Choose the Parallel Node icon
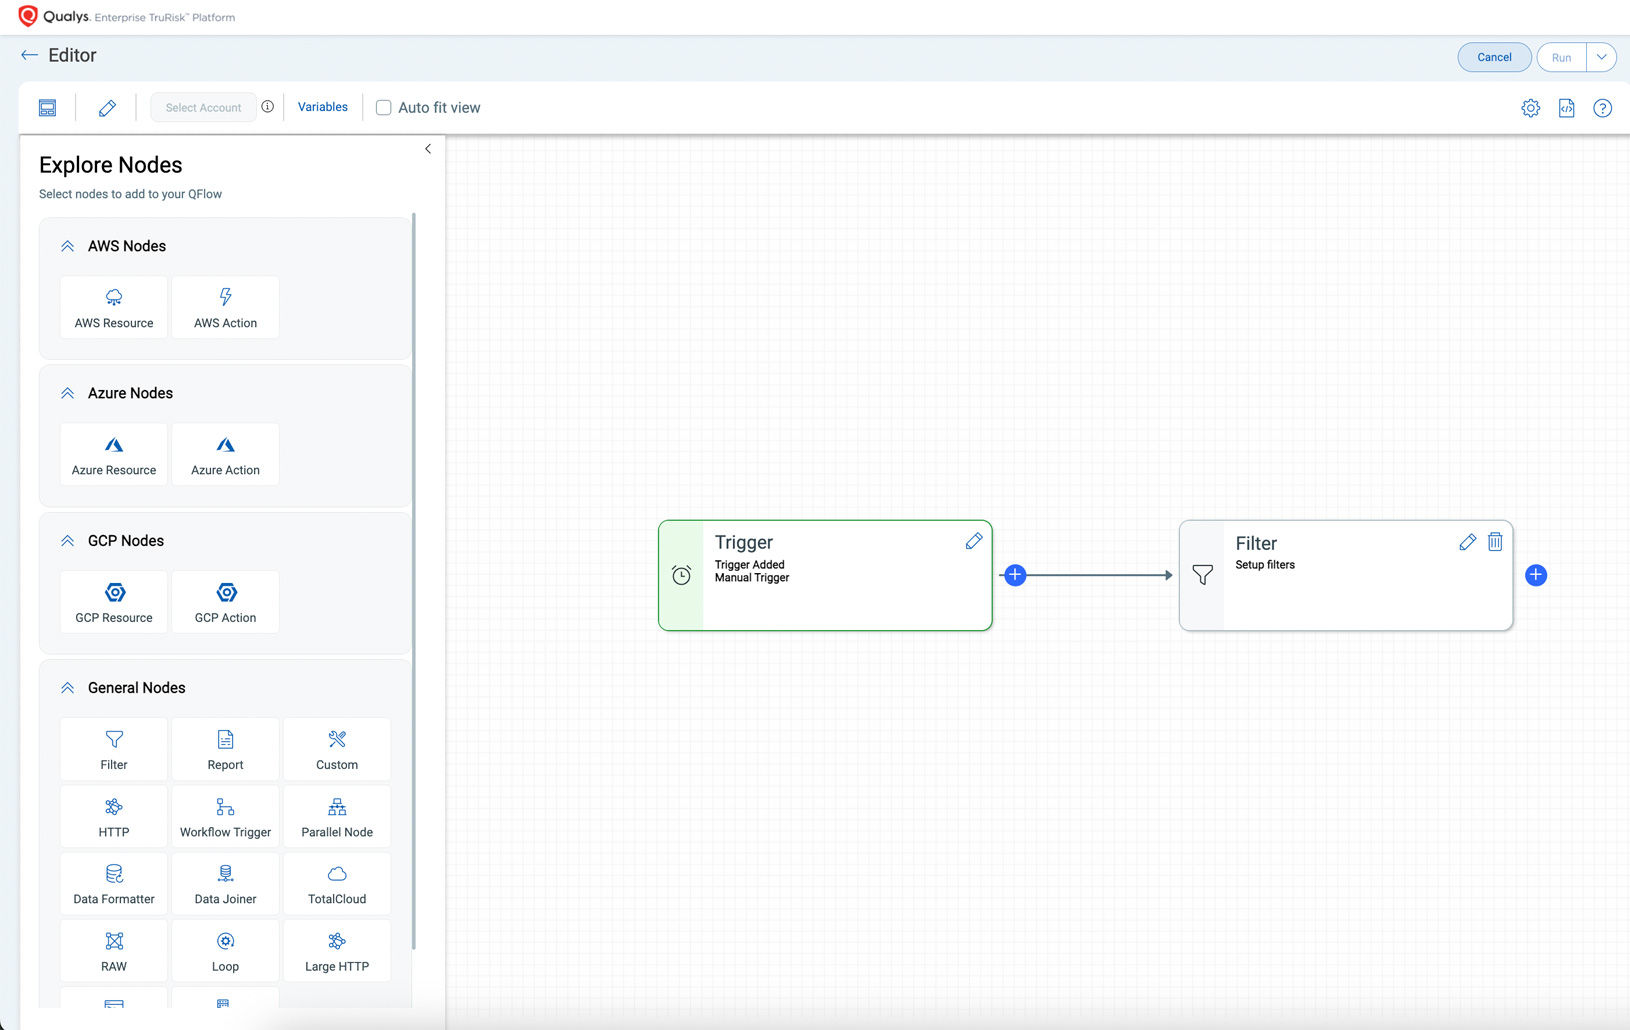Image resolution: width=1630 pixels, height=1030 pixels. 337,817
